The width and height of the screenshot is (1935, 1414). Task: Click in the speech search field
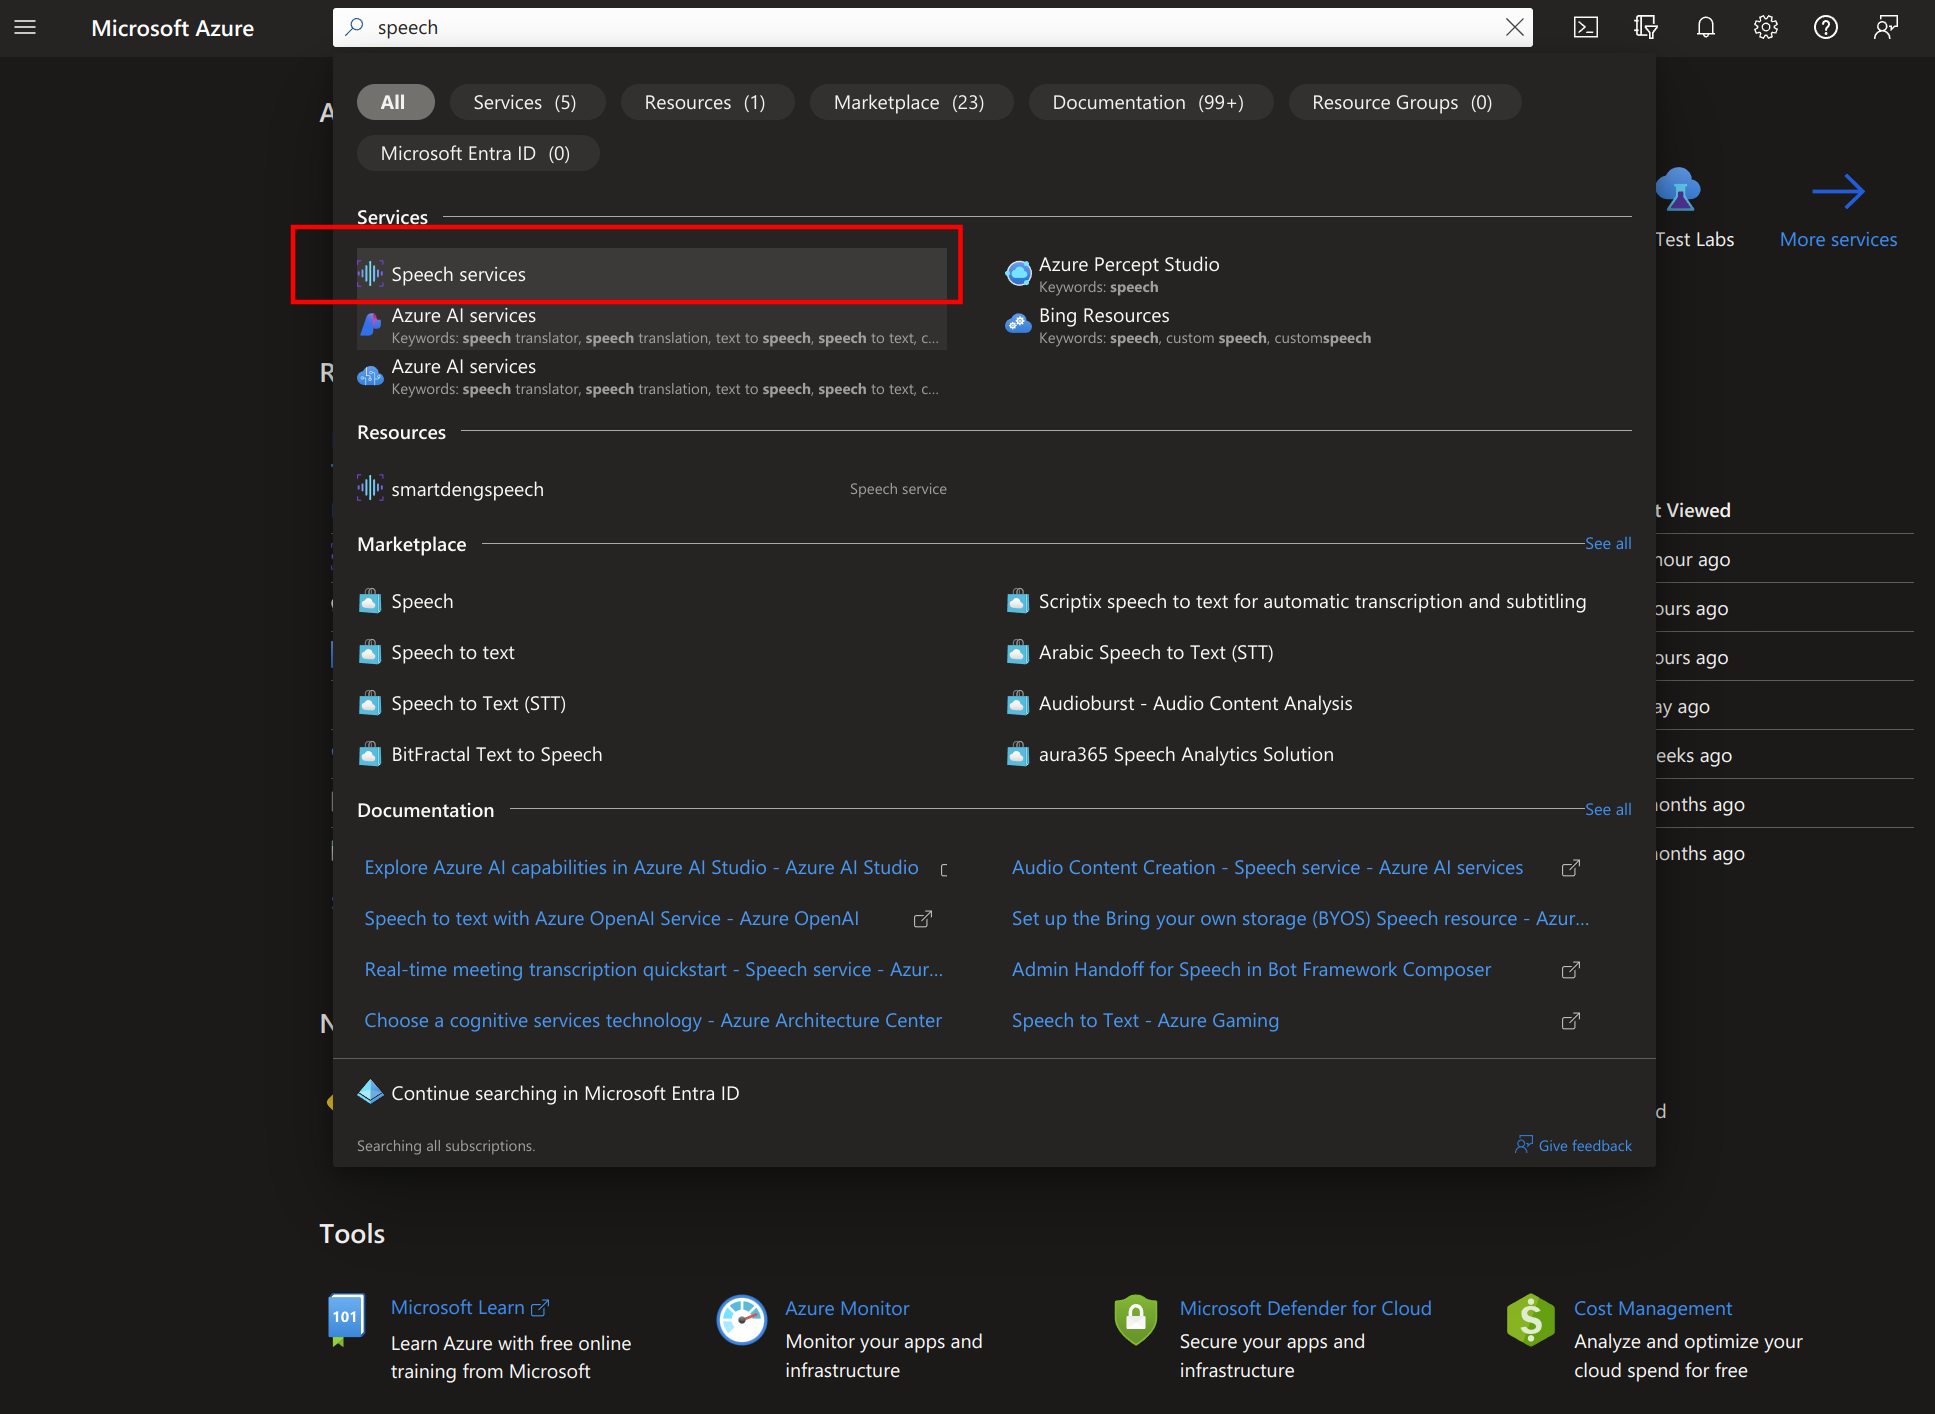(x=932, y=27)
